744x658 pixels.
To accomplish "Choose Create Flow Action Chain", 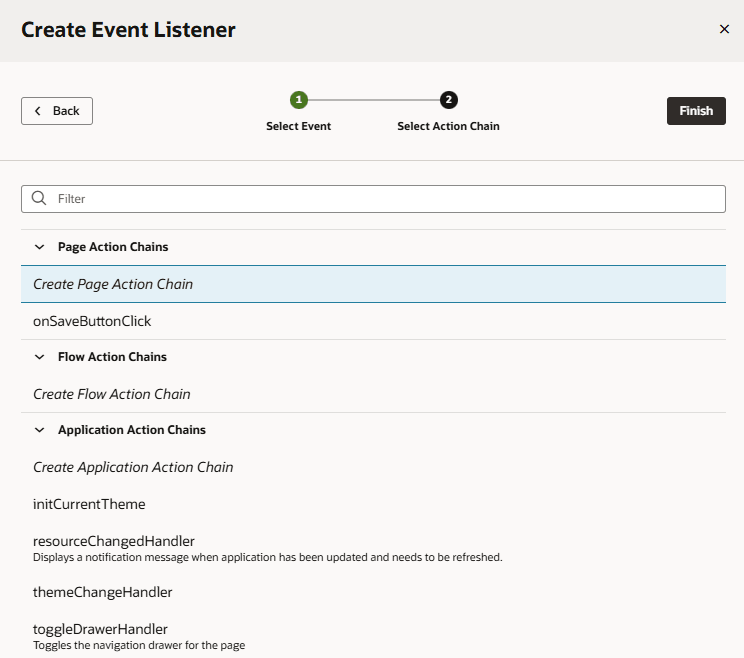I will tap(373, 394).
